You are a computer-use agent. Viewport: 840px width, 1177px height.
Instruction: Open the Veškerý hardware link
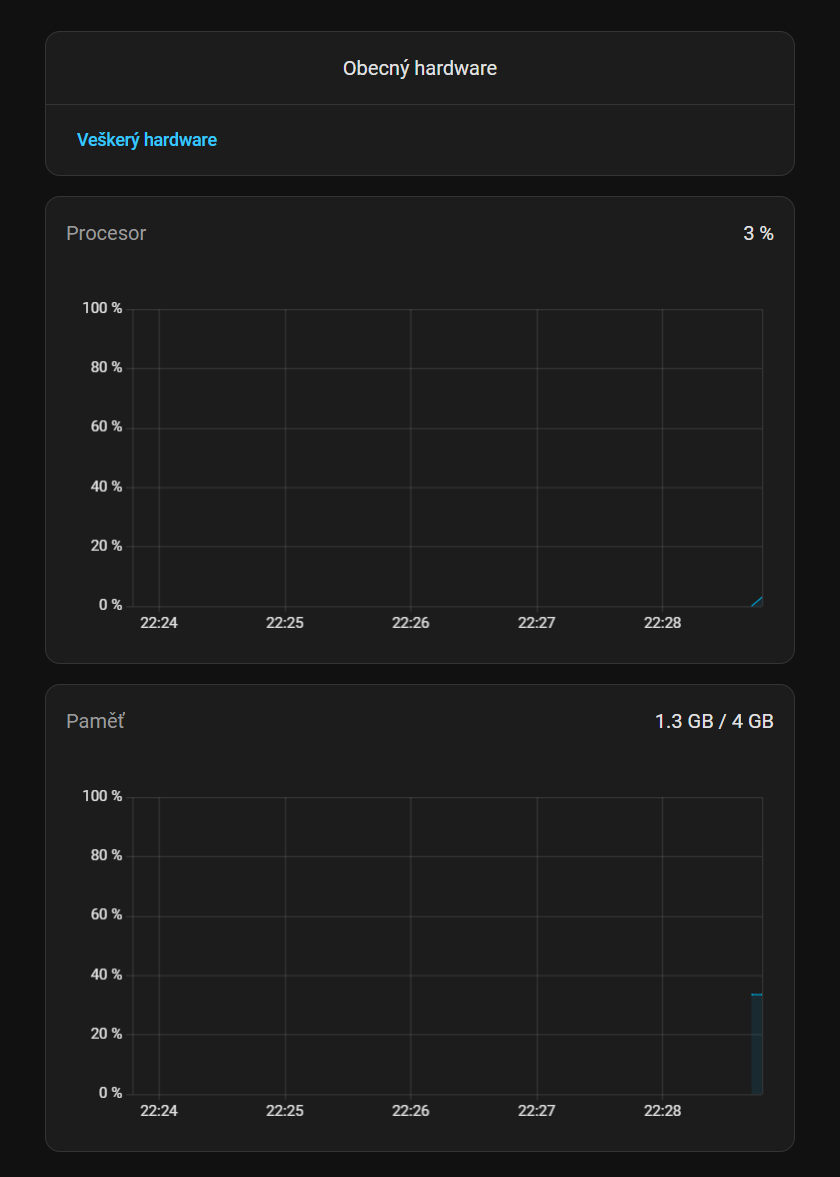tap(147, 140)
